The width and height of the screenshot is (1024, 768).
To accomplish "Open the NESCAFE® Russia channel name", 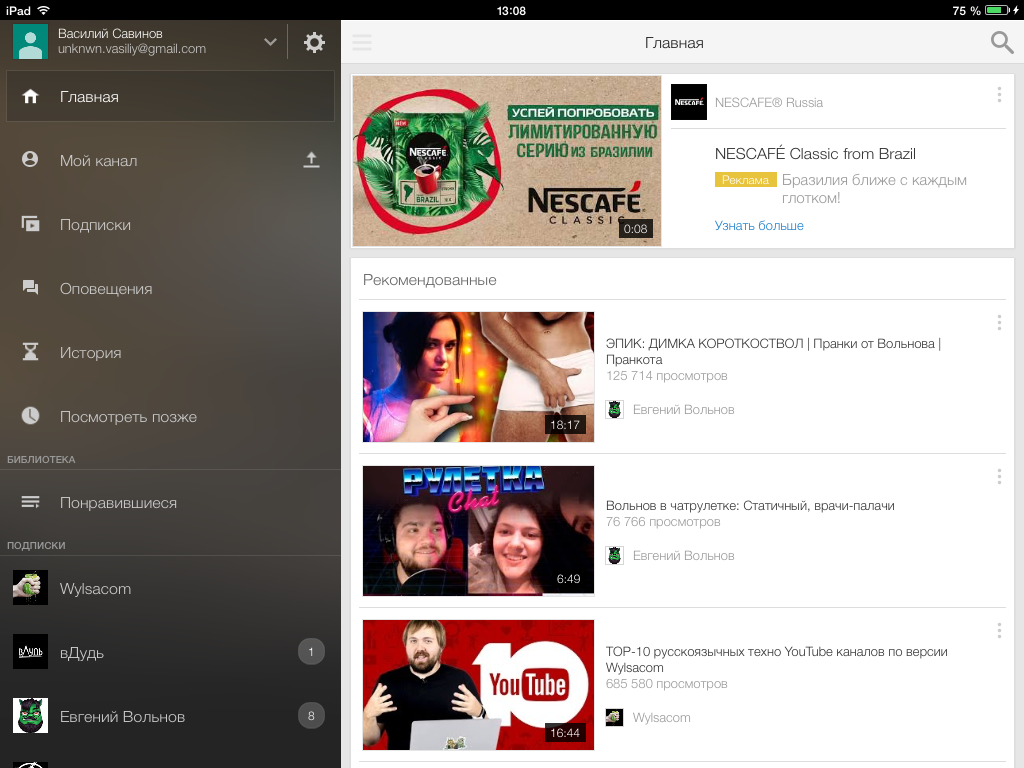I will coord(769,103).
